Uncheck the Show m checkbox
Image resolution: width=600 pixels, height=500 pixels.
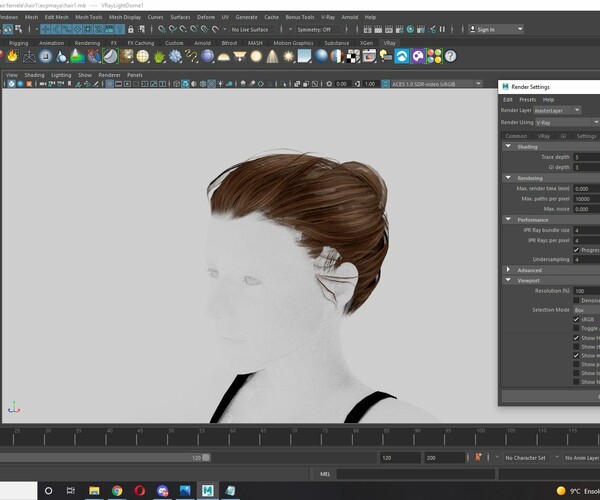coord(576,355)
